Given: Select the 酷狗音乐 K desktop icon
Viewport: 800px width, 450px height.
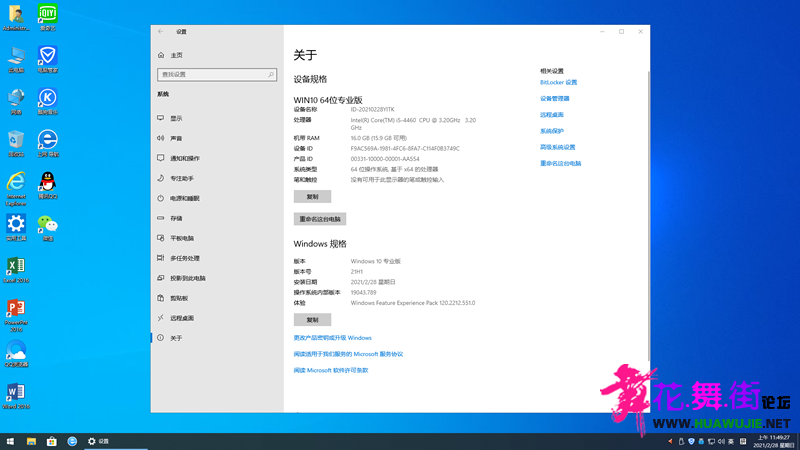Looking at the screenshot, I should 47,102.
